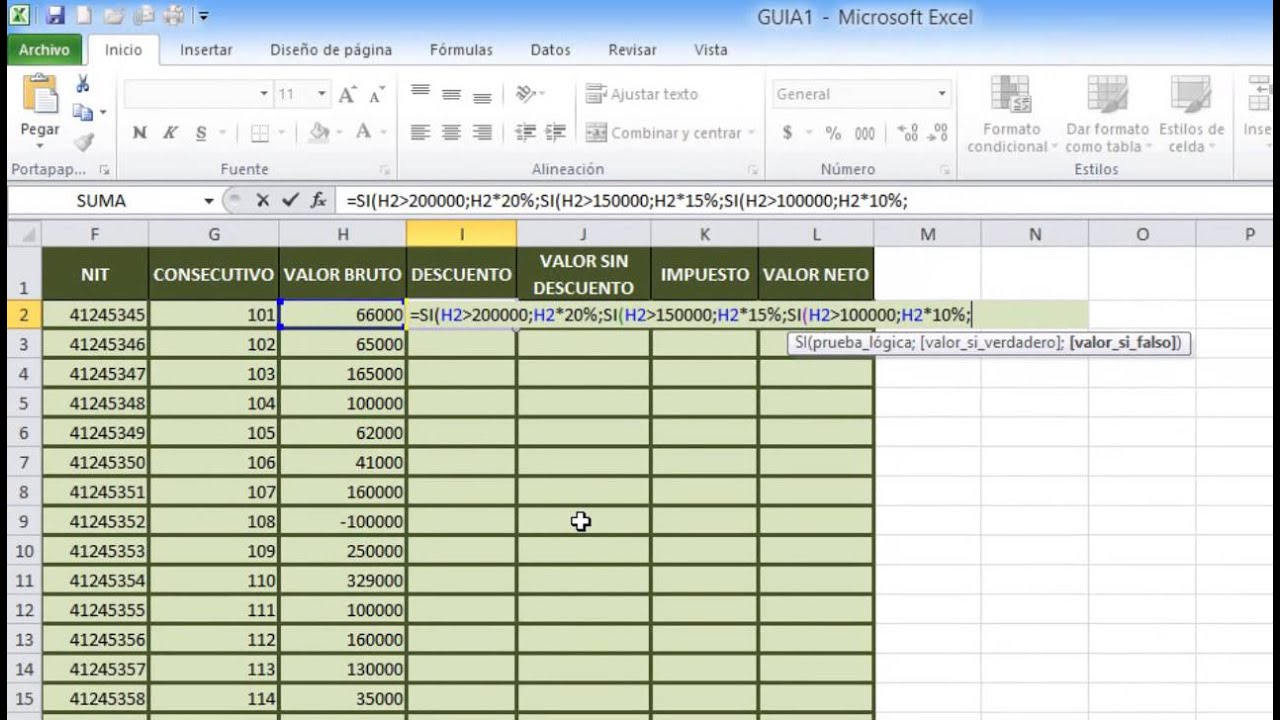The width and height of the screenshot is (1280, 720).
Task: Toggle italic formatting (K)
Action: 170,133
